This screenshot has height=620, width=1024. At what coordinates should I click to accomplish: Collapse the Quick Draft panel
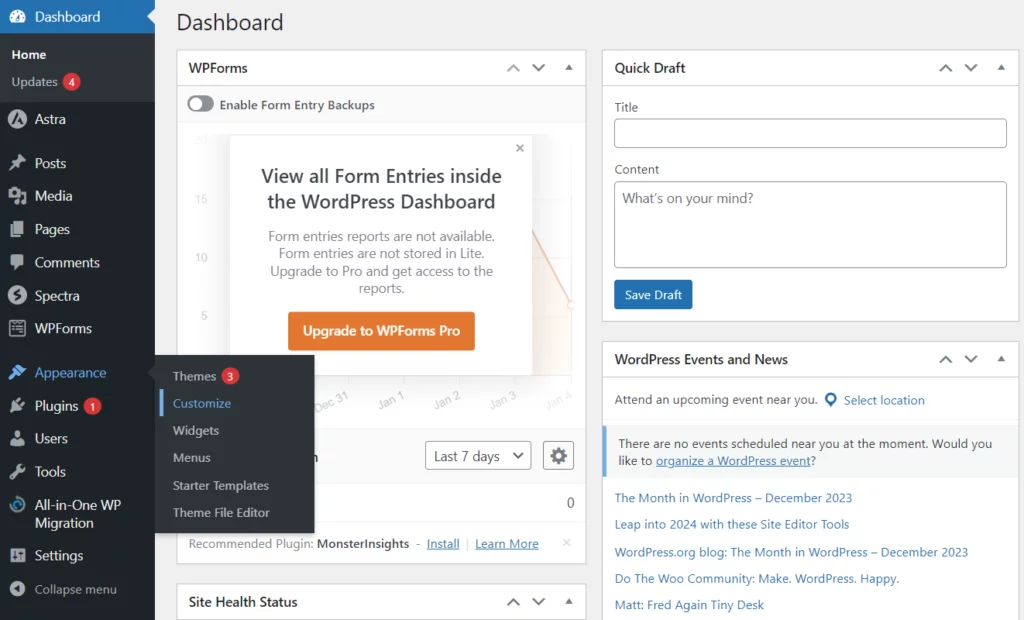(1001, 67)
